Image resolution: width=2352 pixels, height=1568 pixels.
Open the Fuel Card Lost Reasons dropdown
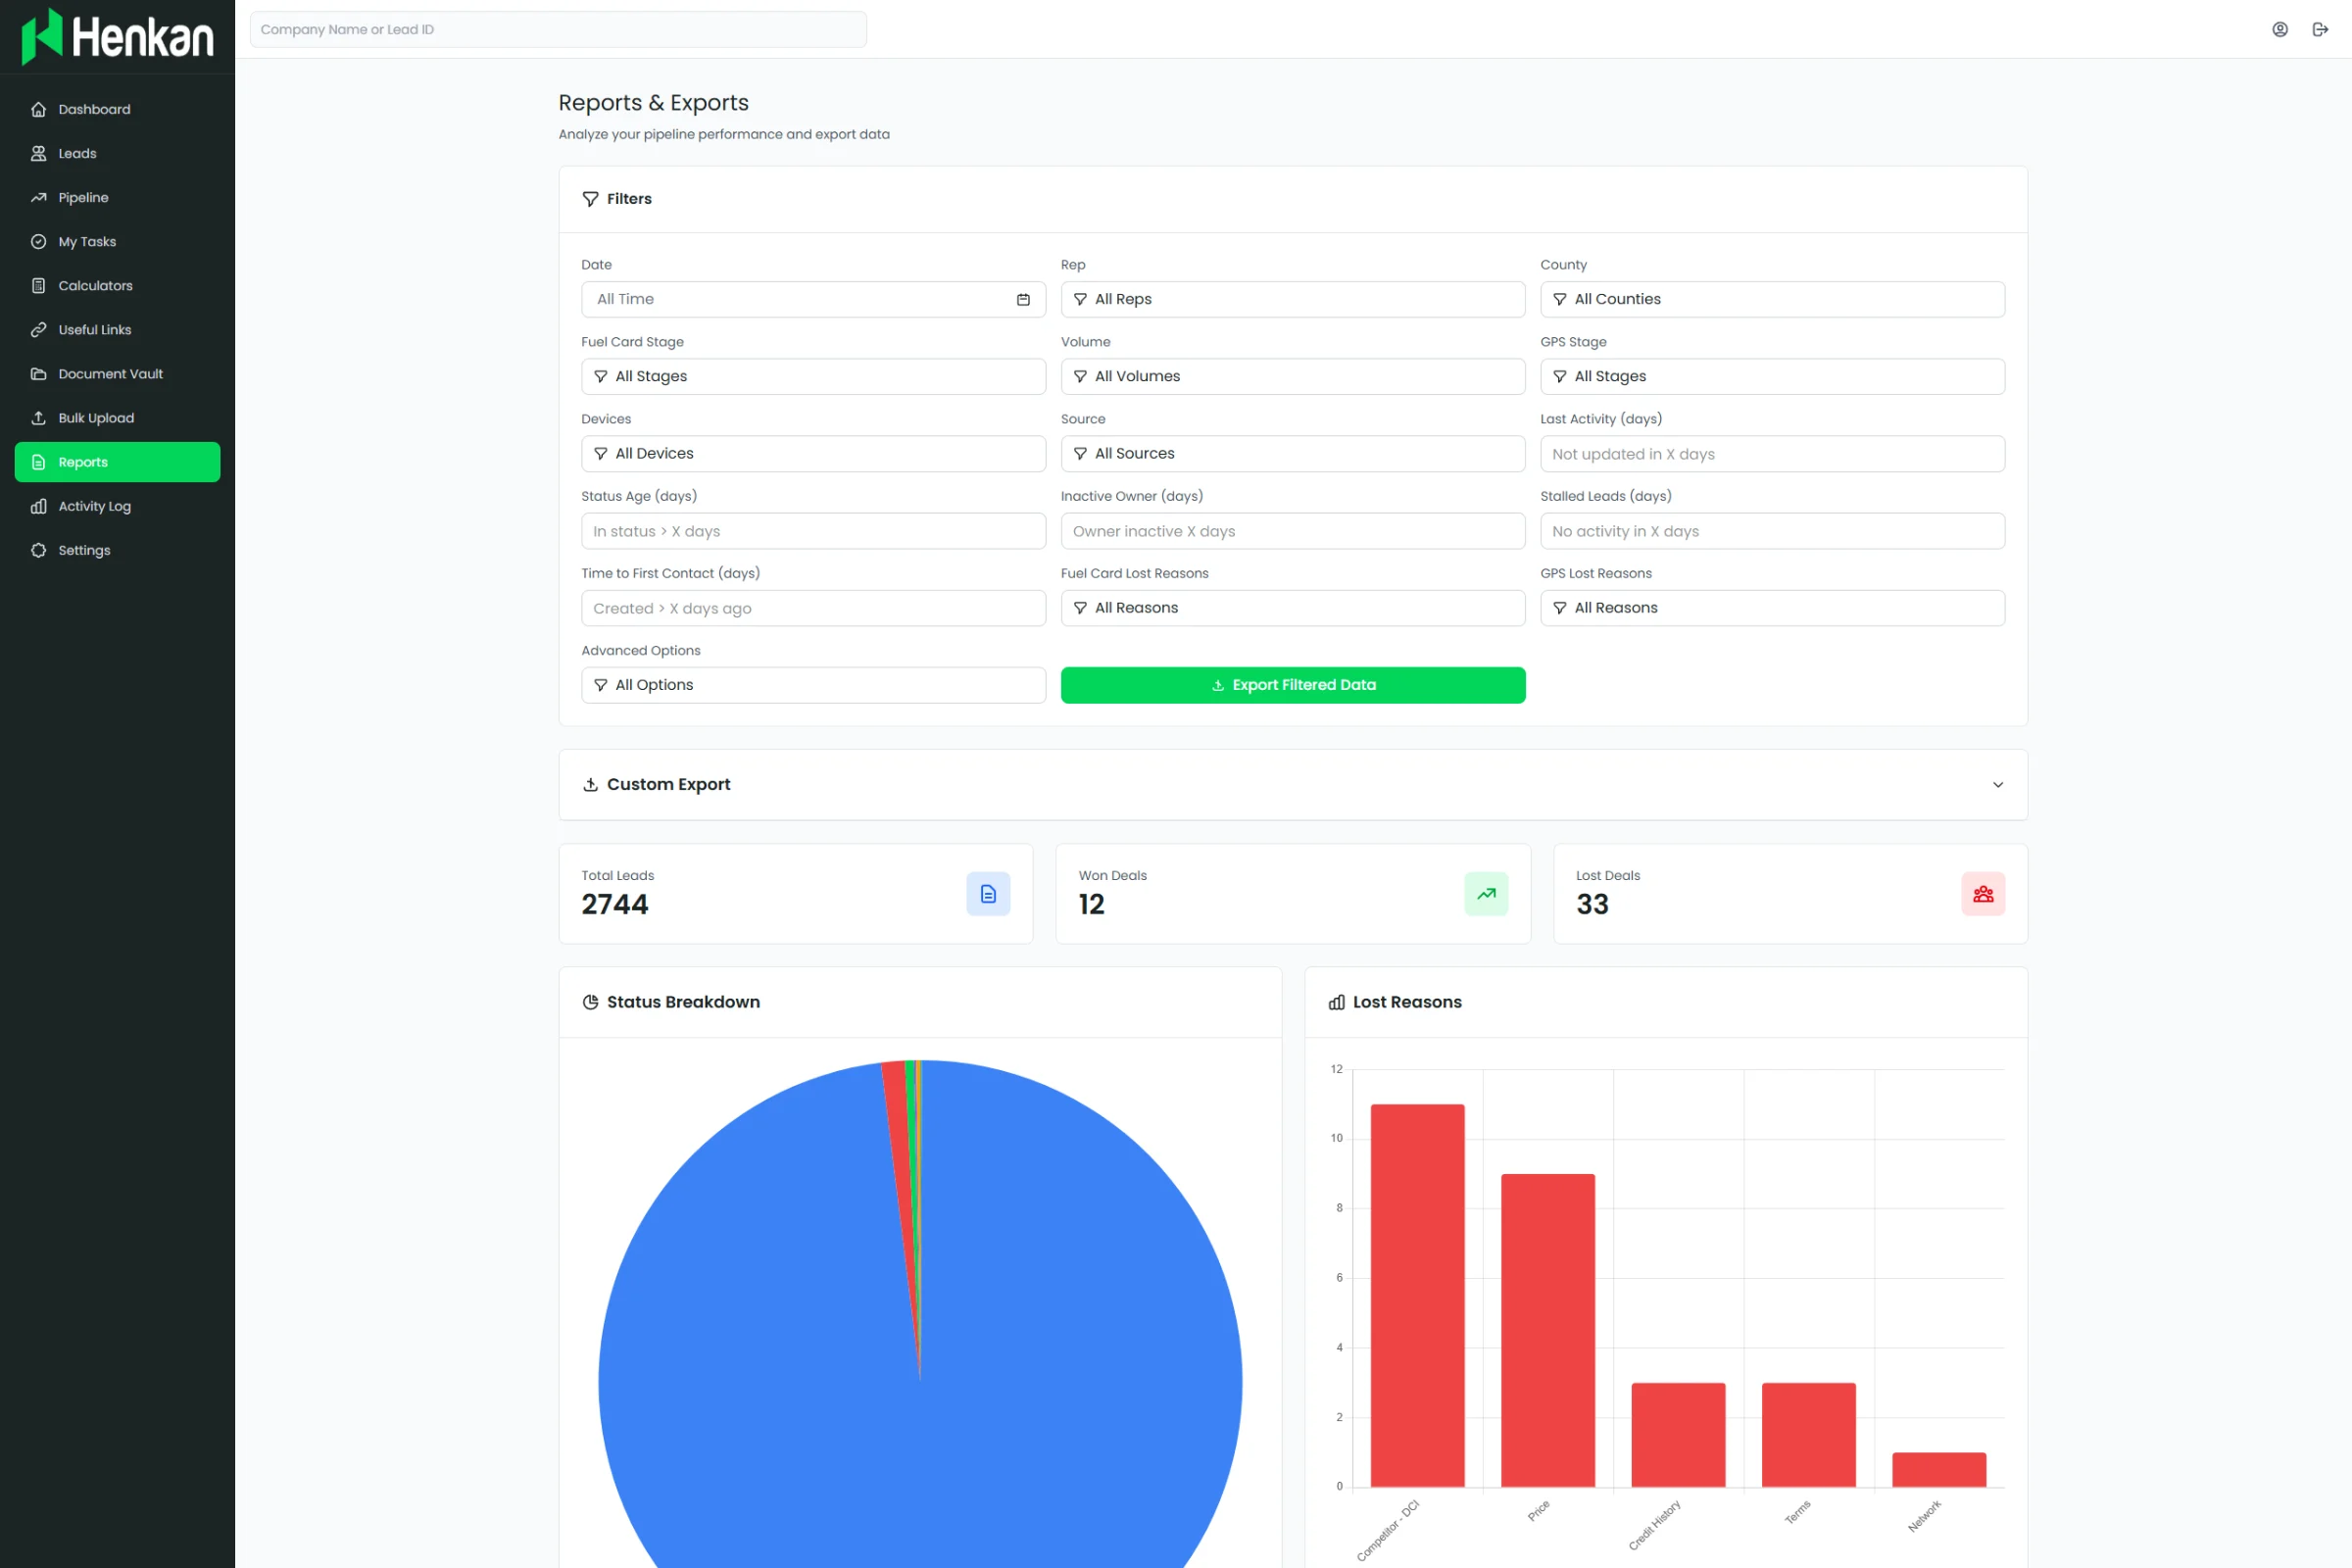click(1292, 608)
